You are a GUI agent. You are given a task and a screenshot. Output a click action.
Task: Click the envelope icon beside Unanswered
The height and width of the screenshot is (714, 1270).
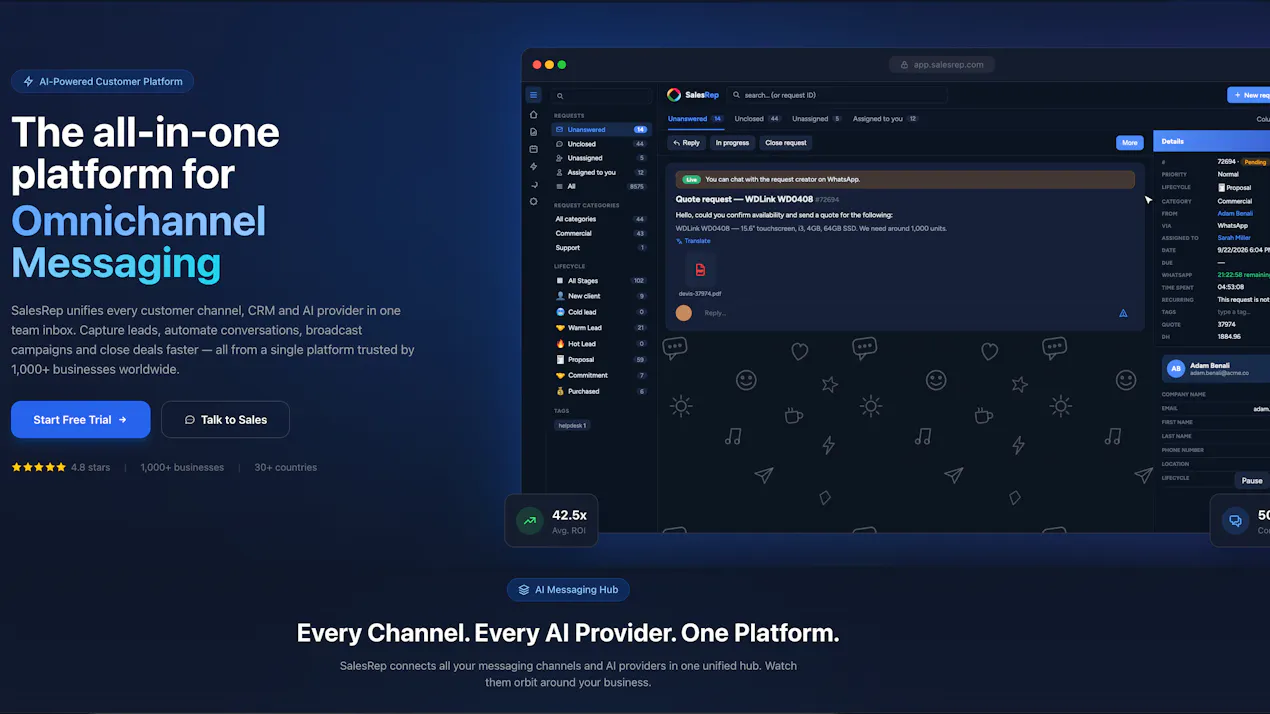point(560,130)
